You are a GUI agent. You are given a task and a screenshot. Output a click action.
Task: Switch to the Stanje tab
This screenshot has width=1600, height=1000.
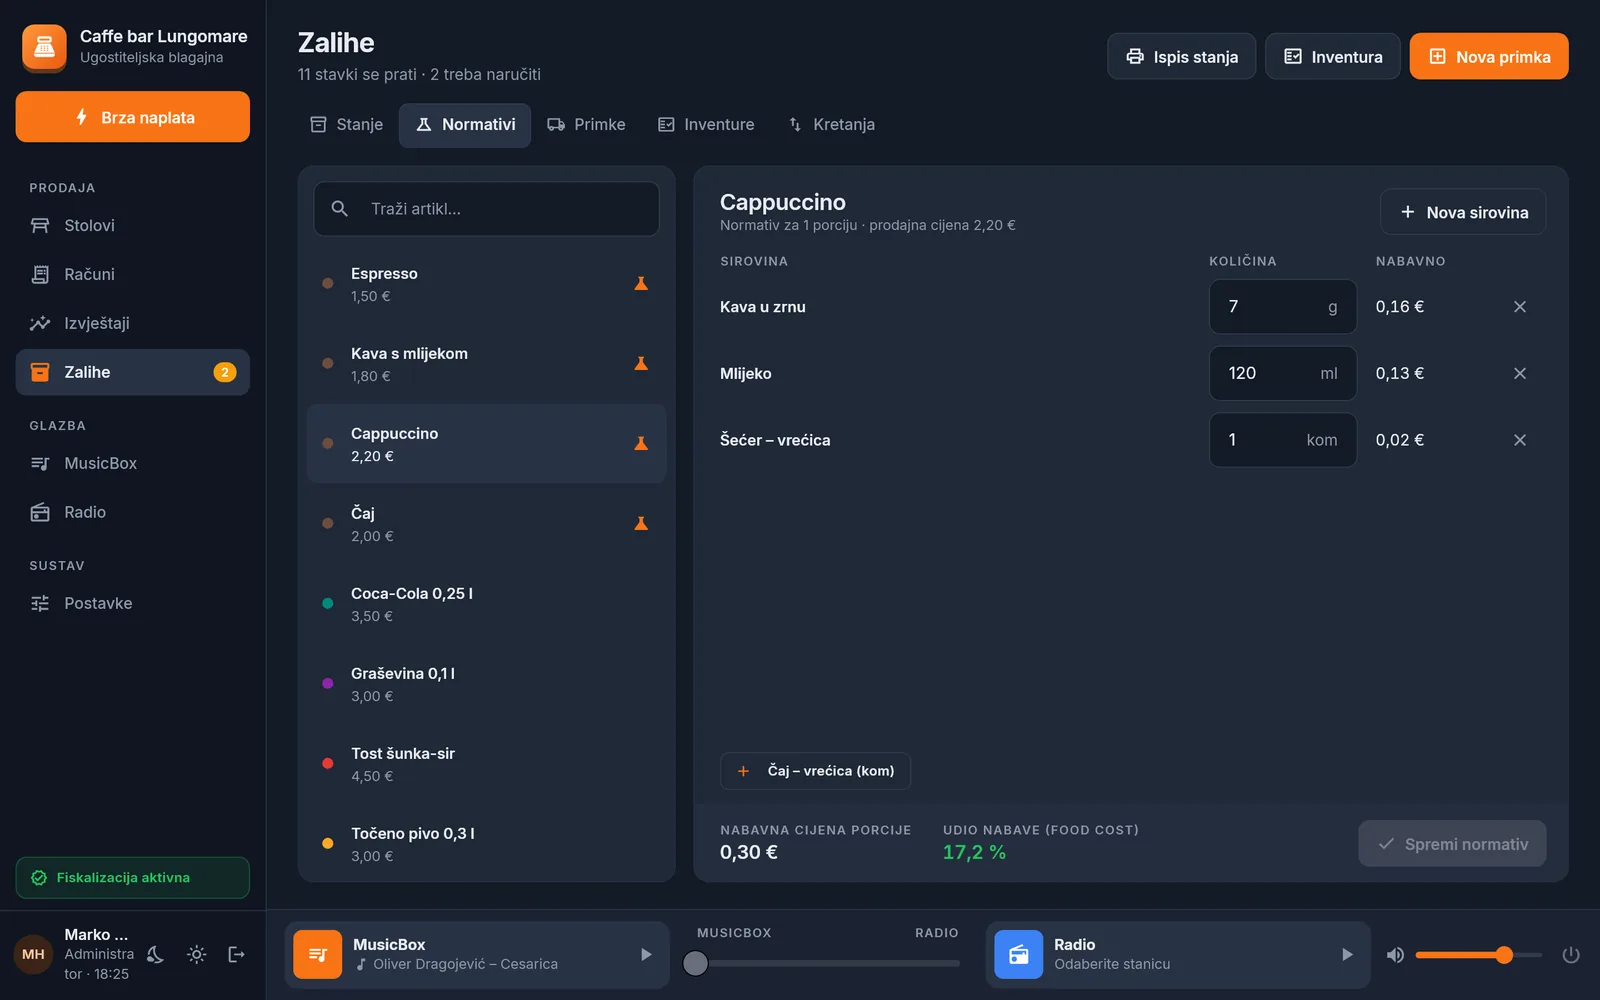tap(347, 125)
